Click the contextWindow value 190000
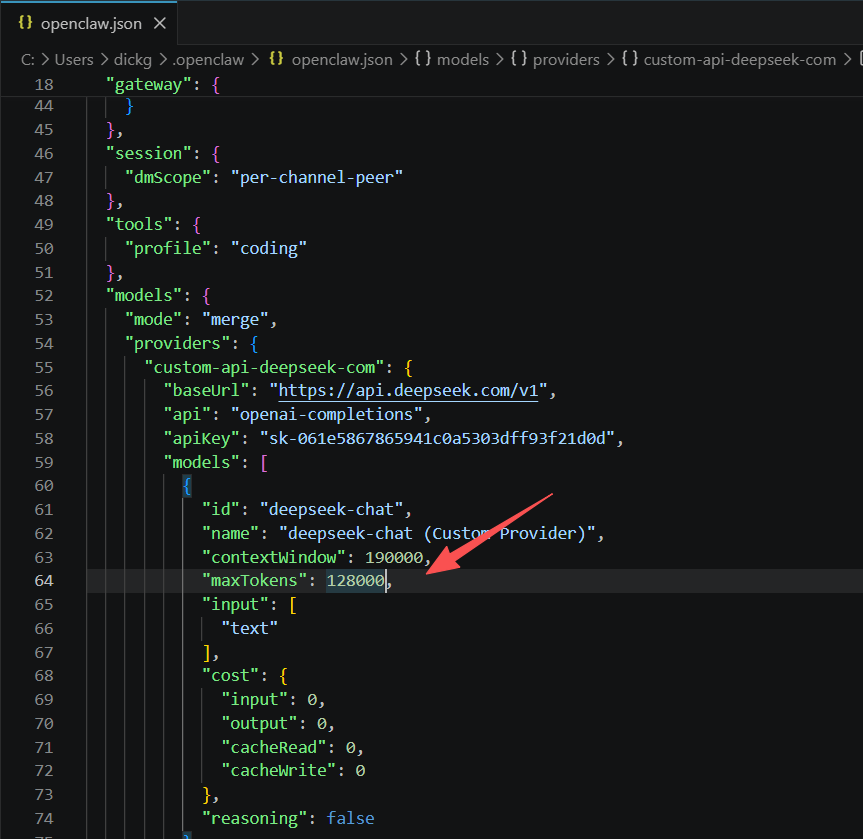863x839 pixels. [x=394, y=557]
